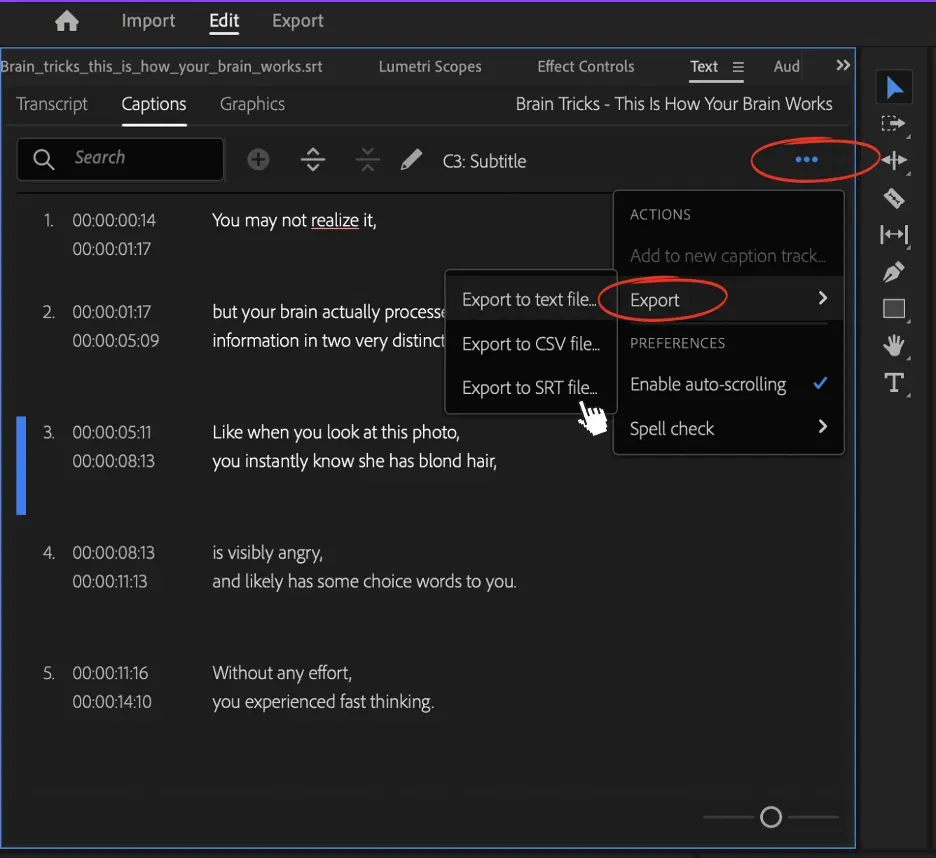Open the Import workspace tab
Screen dimensions: 936x858
click(148, 21)
